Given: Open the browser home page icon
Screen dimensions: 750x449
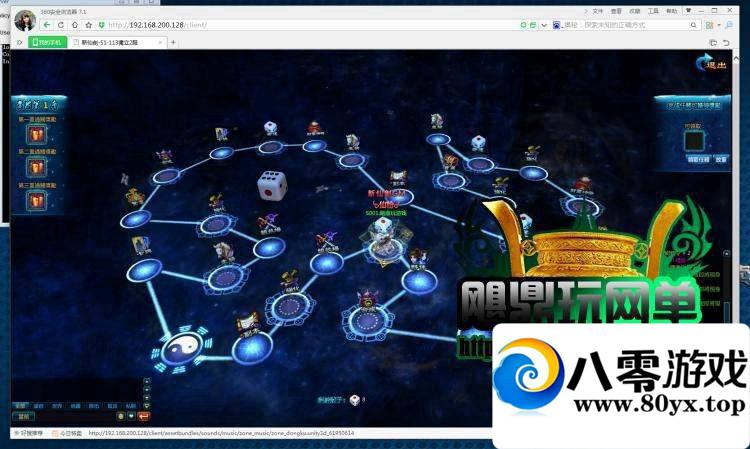Looking at the screenshot, I should coord(75,25).
